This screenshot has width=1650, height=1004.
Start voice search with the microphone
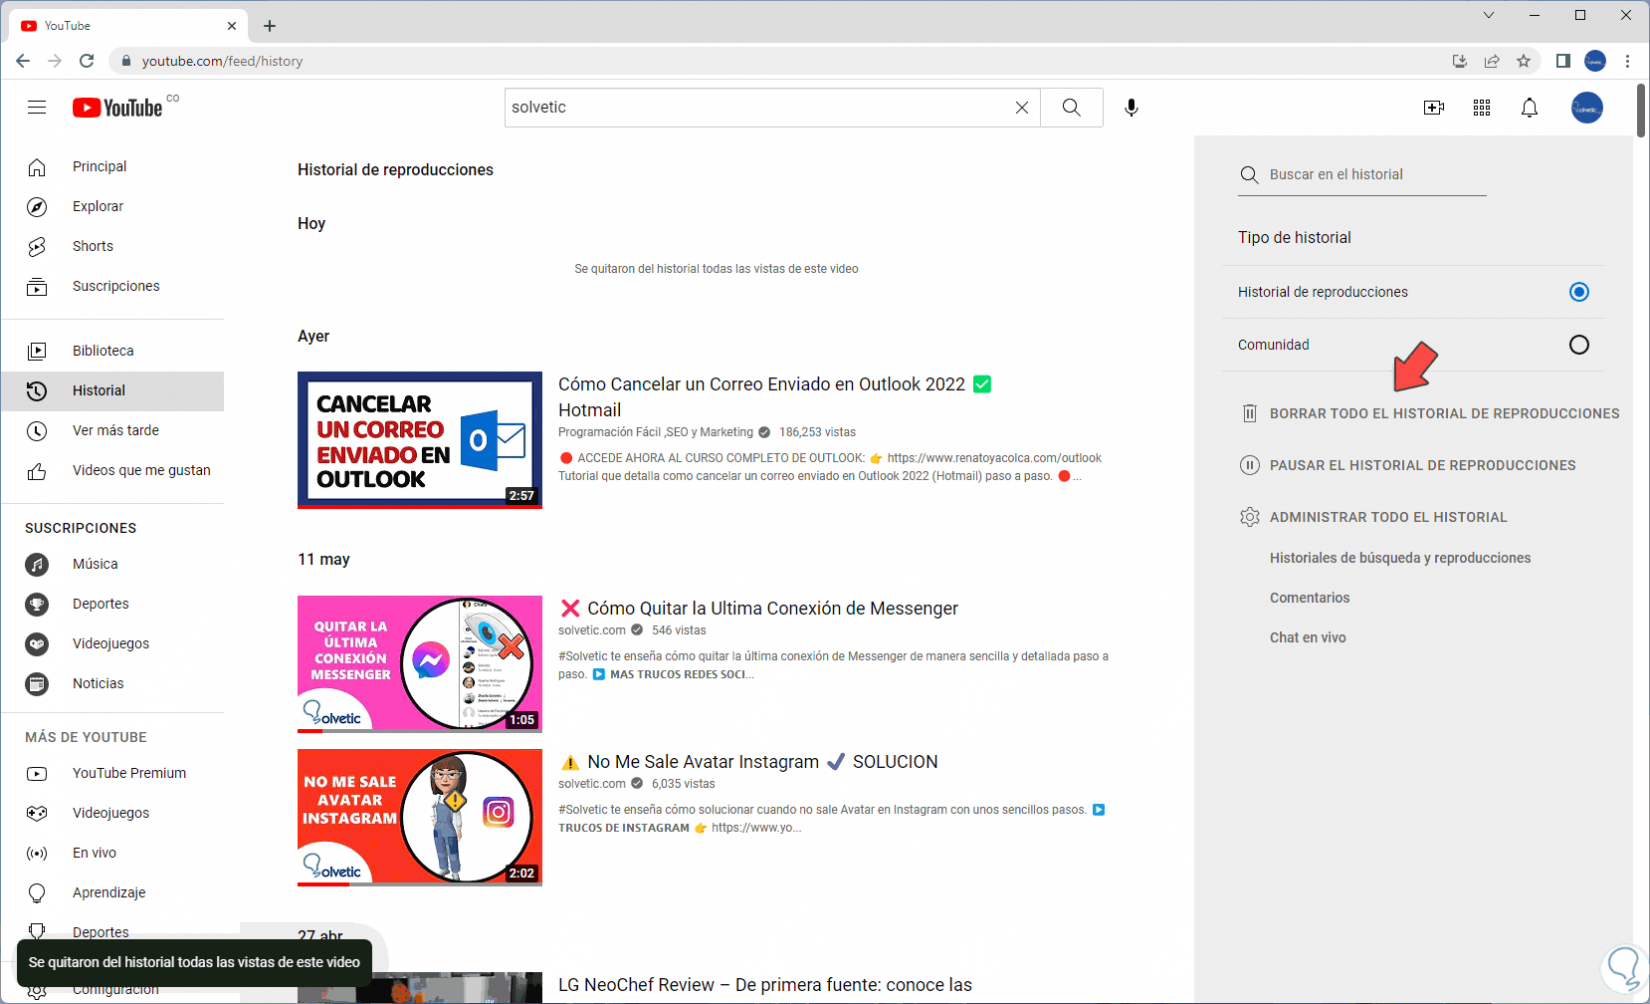point(1131,108)
